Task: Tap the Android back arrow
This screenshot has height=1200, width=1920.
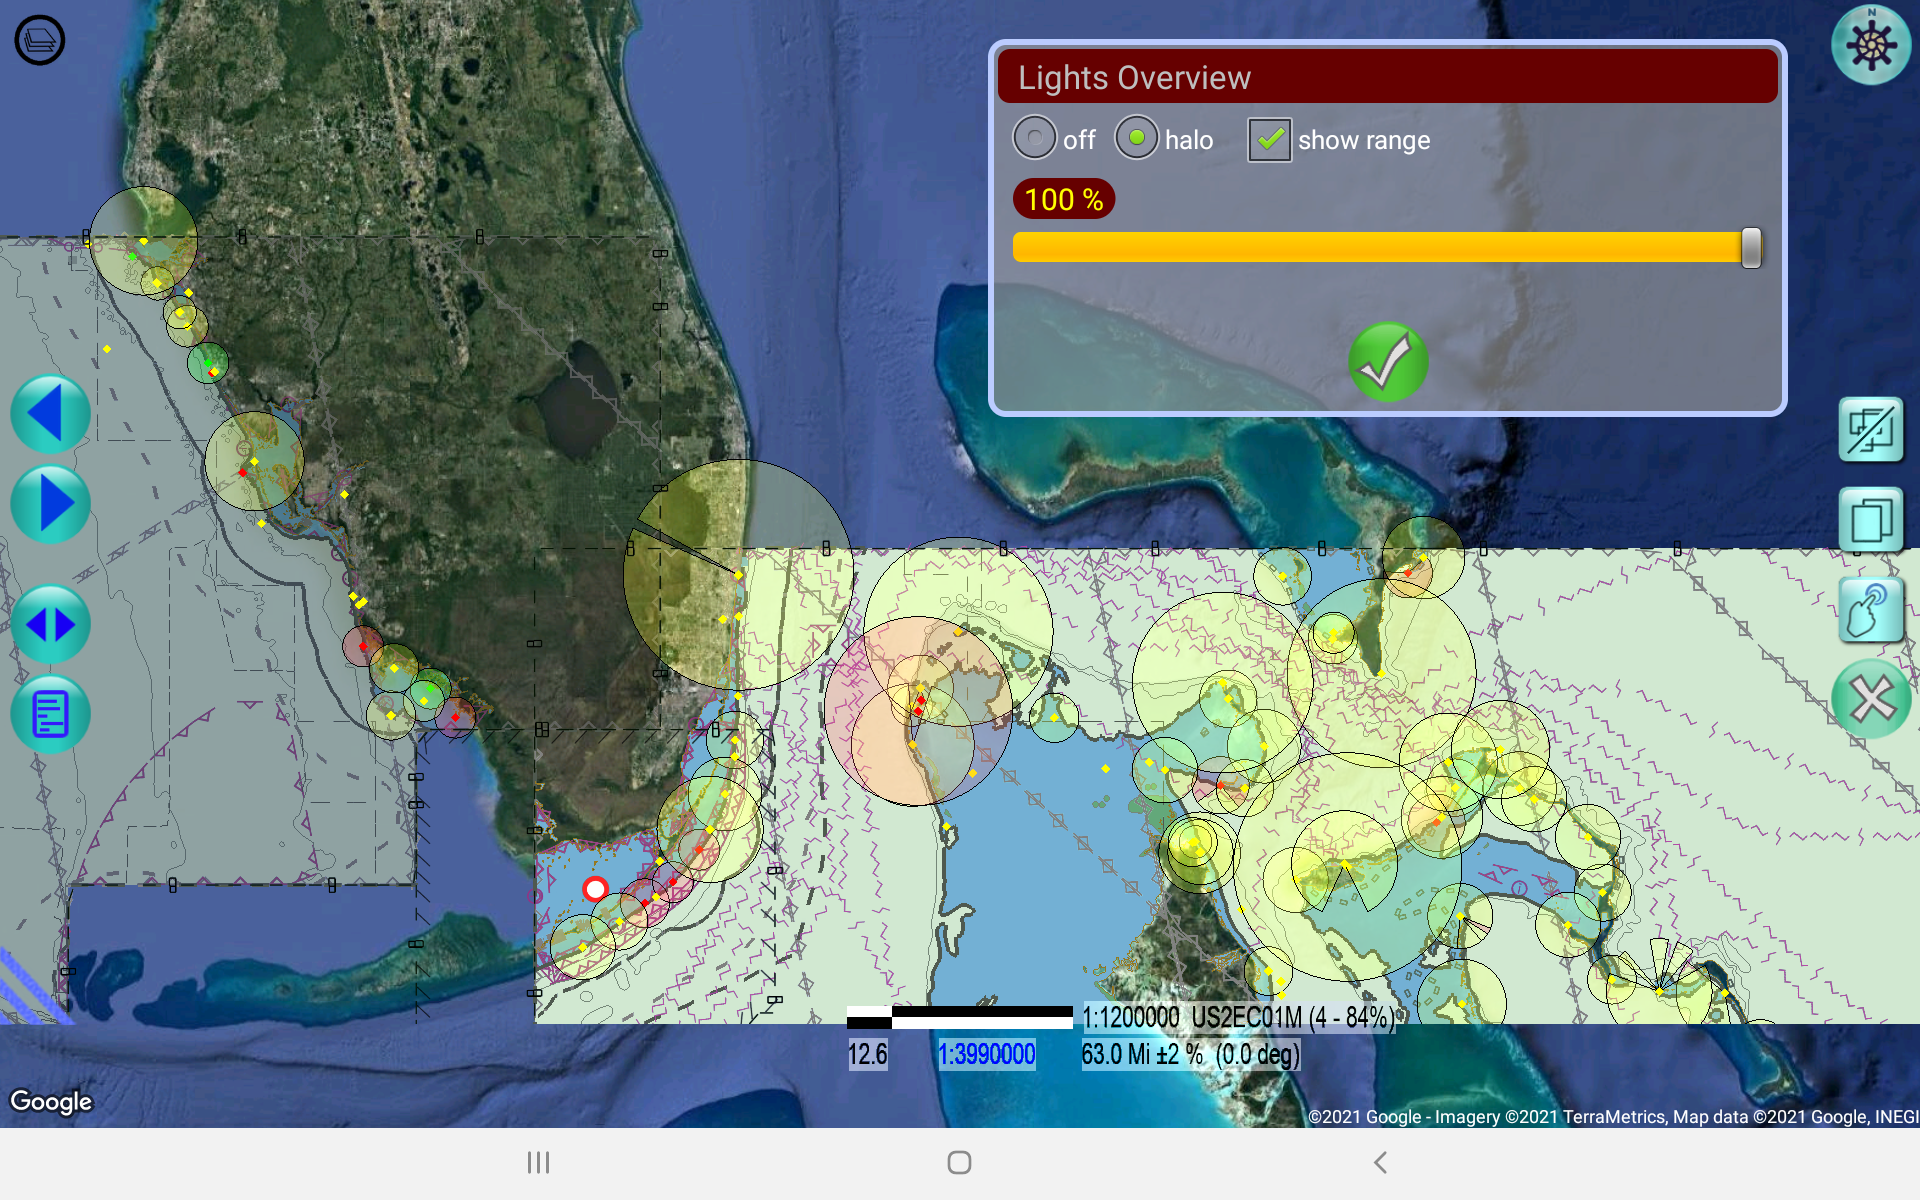Action: click(1380, 1162)
